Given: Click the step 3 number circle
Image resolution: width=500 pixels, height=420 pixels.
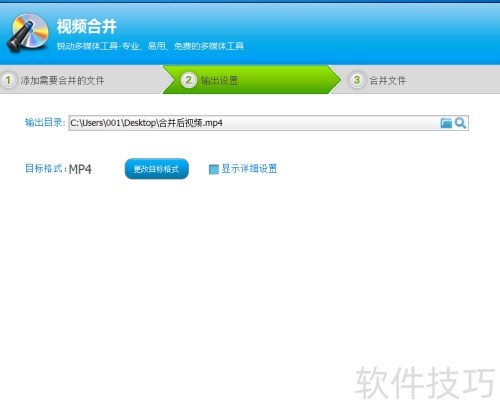Looking at the screenshot, I should (x=357, y=80).
